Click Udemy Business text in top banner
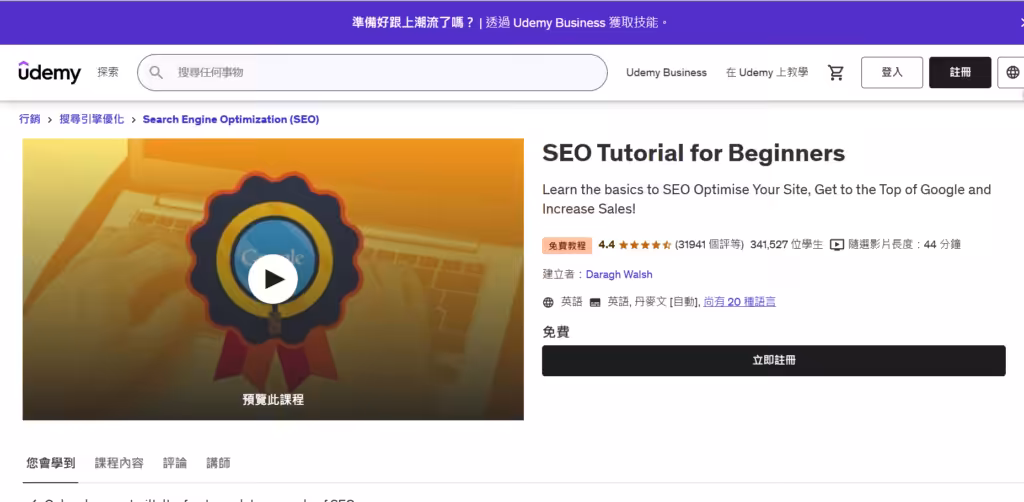The width and height of the screenshot is (1024, 502). tap(559, 23)
